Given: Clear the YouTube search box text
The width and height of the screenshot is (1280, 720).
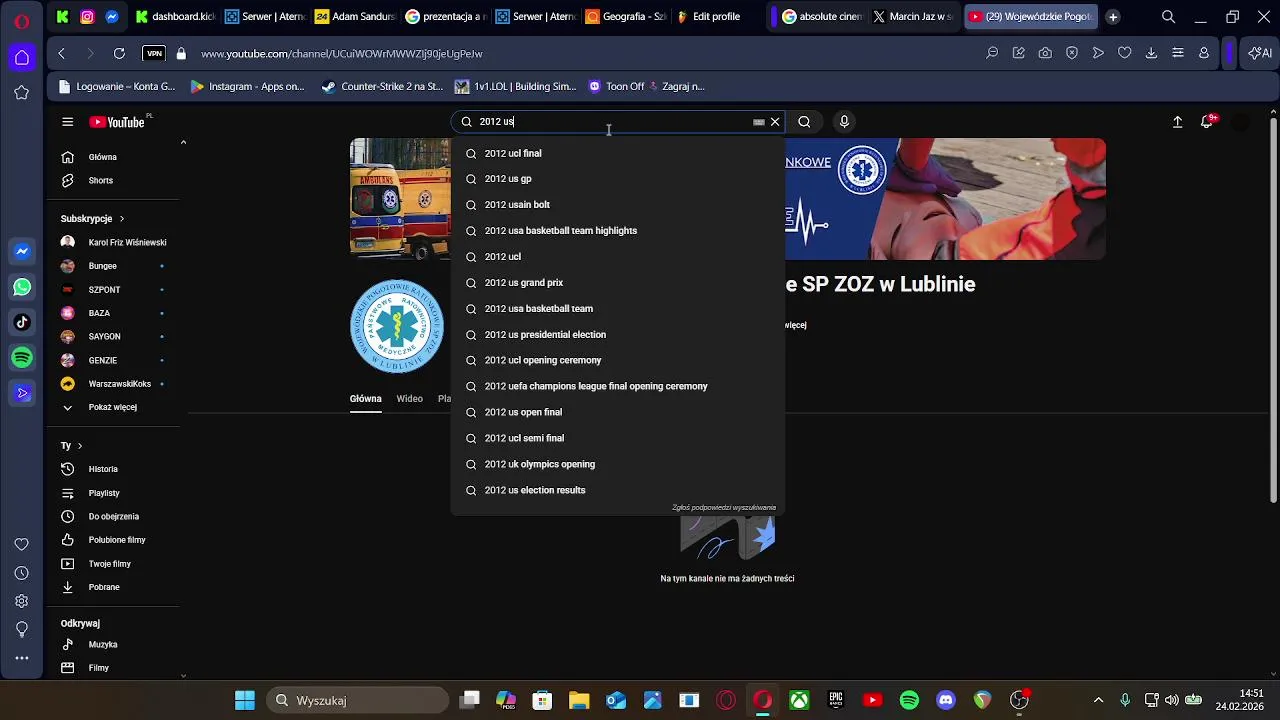Looking at the screenshot, I should (x=775, y=122).
